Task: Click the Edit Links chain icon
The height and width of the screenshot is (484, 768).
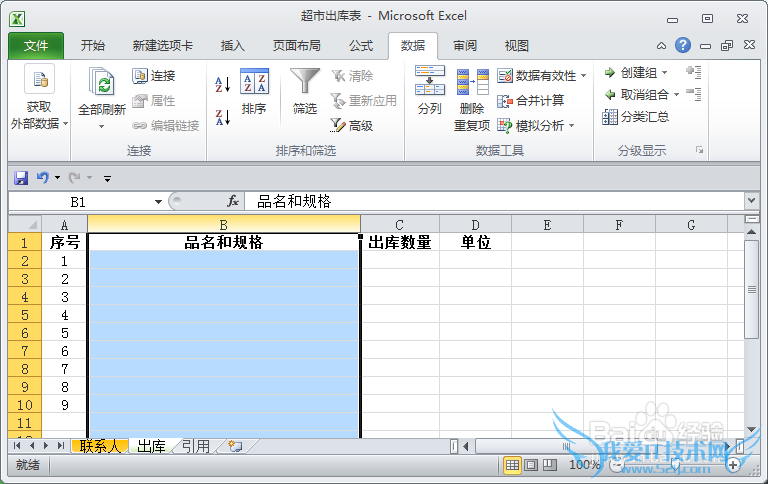Action: click(x=140, y=126)
